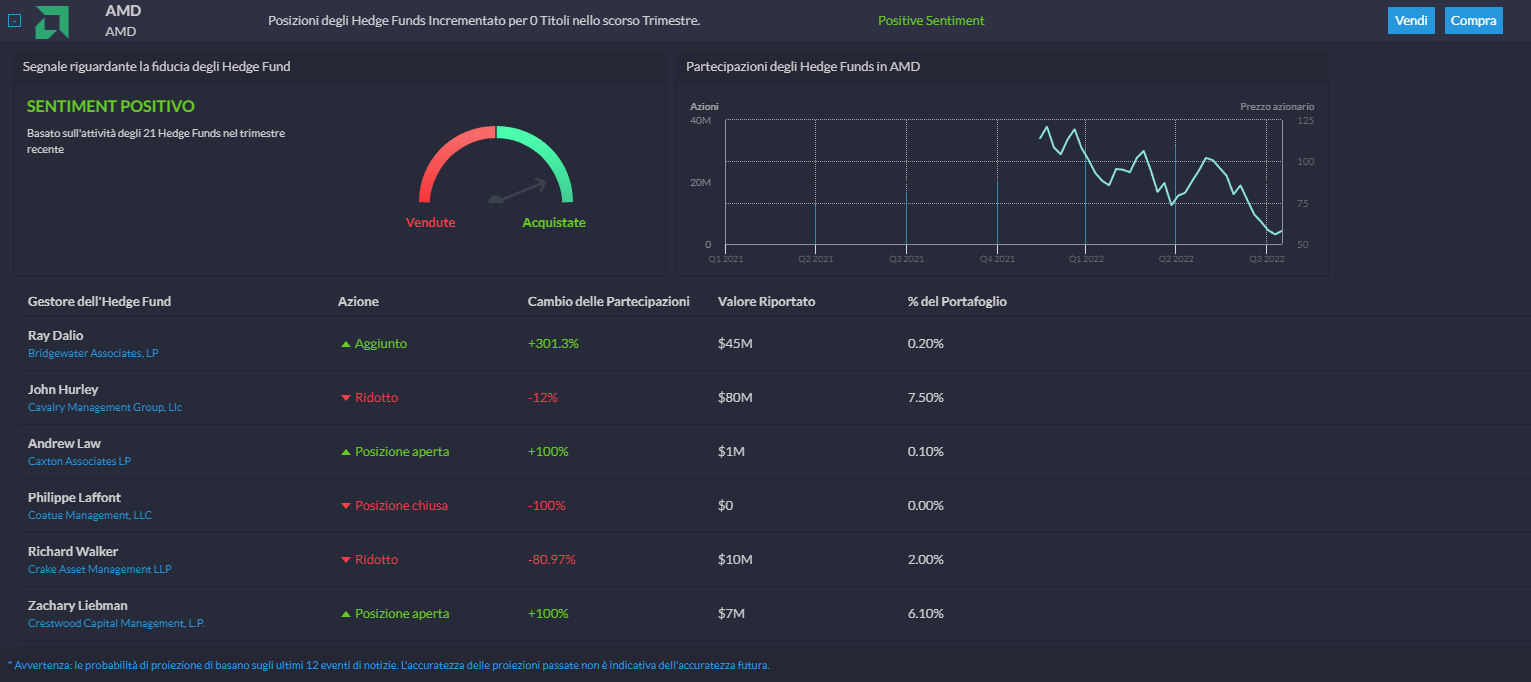The height and width of the screenshot is (682, 1531).
Task: Sort by Gestore dell'Hedge Fund column header
Action: tap(99, 301)
